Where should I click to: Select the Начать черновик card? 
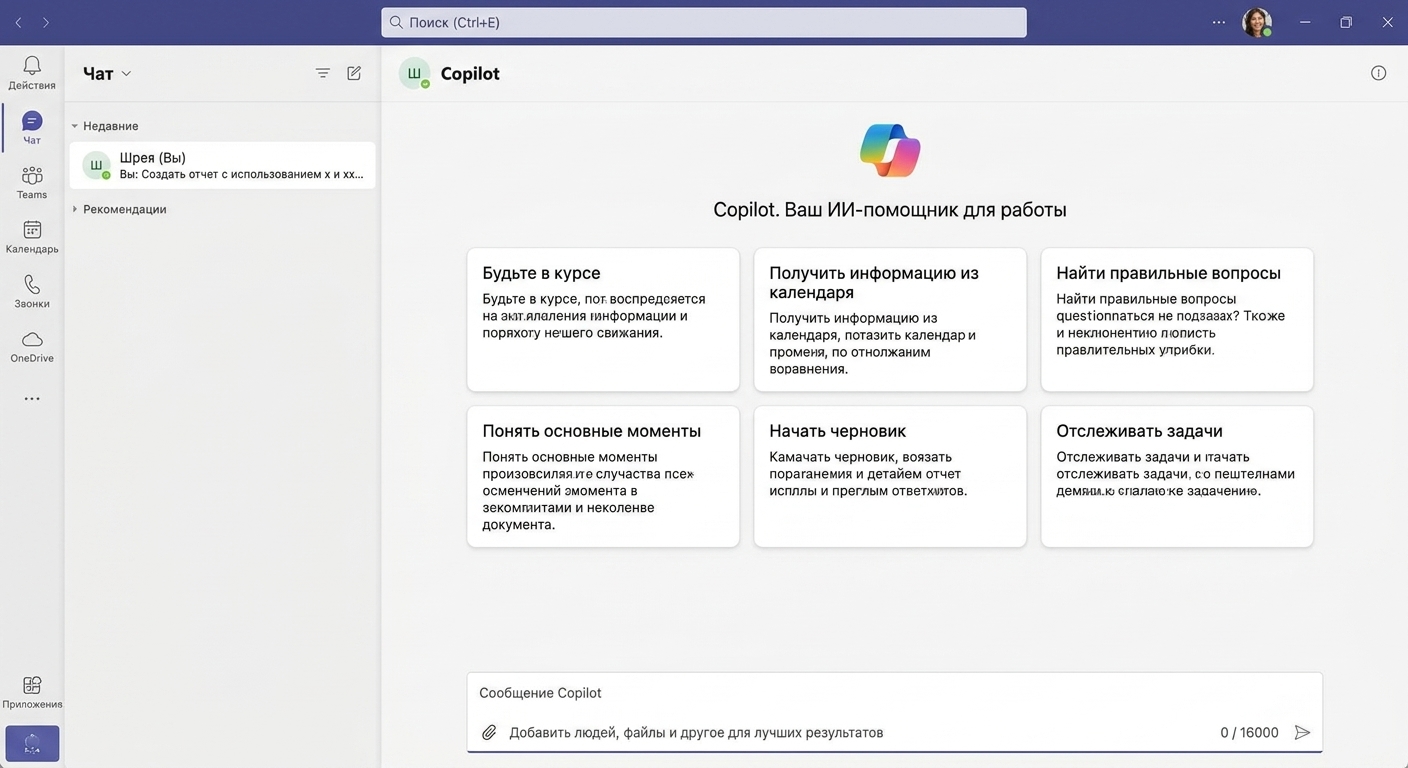pyautogui.click(x=890, y=476)
